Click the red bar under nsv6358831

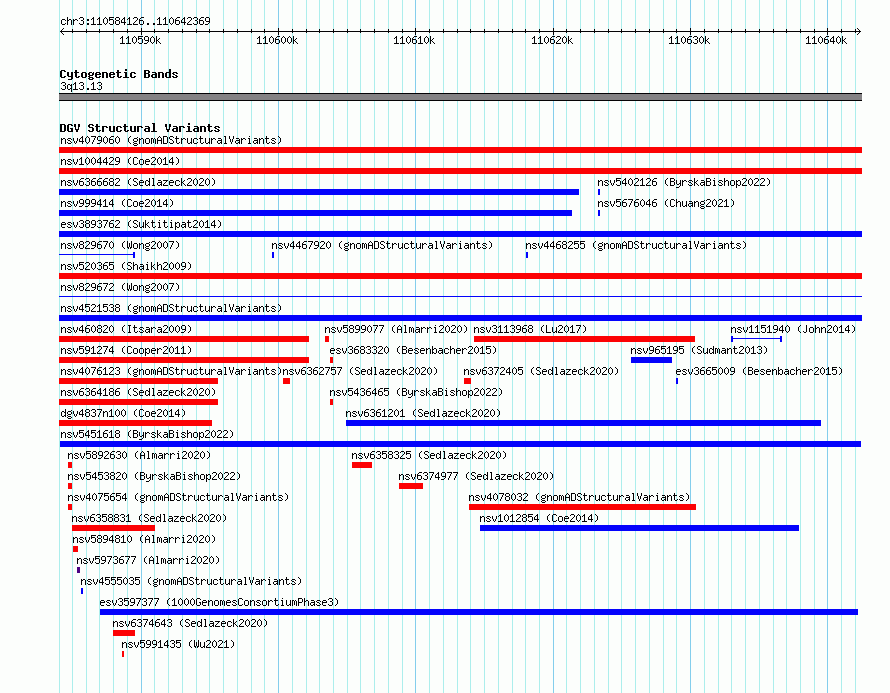coord(114,528)
